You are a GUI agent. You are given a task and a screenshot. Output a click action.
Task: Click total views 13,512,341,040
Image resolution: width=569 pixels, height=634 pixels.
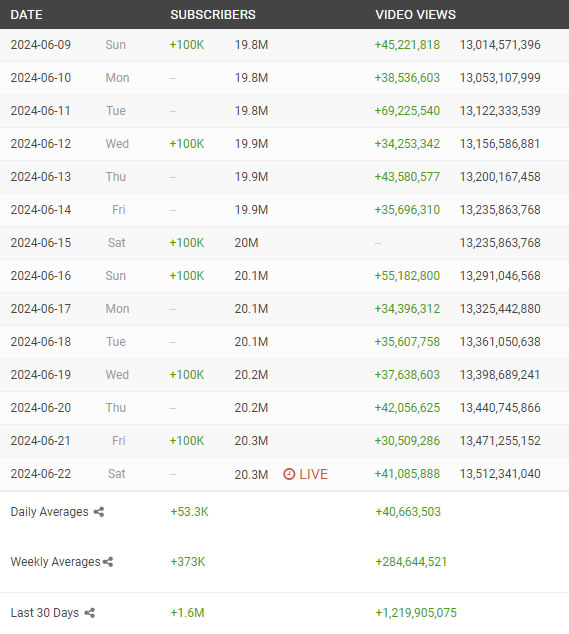[x=500, y=473]
